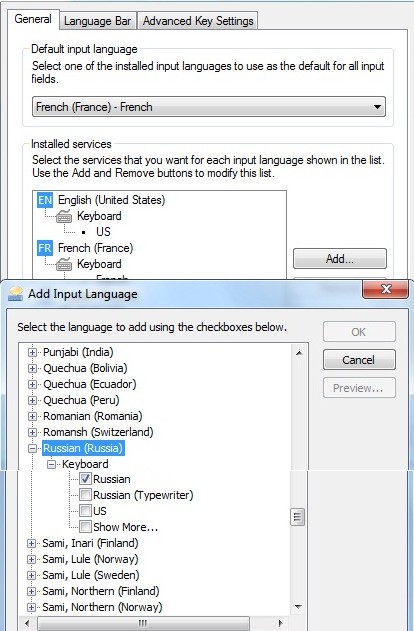Image resolution: width=414 pixels, height=631 pixels.
Task: Select English (United States) in installed services
Action: click(111, 200)
